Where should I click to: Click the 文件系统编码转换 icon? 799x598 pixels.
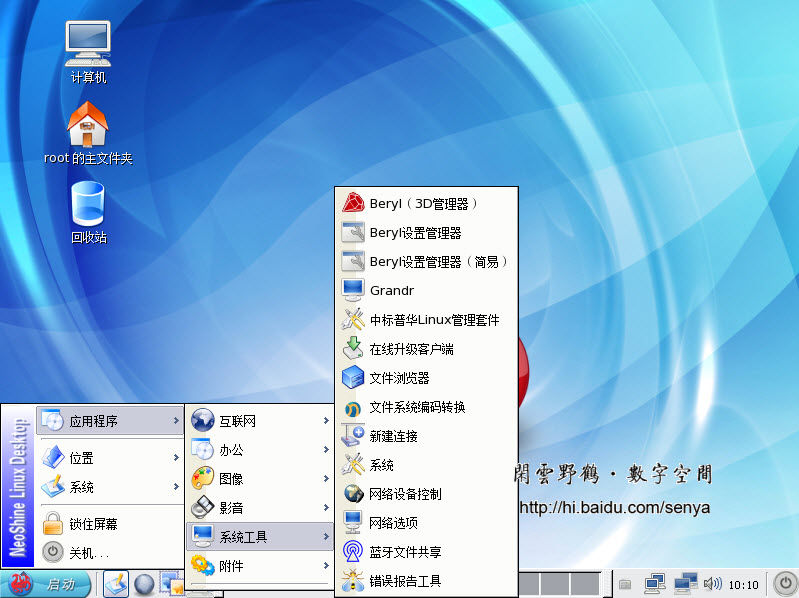click(x=353, y=407)
